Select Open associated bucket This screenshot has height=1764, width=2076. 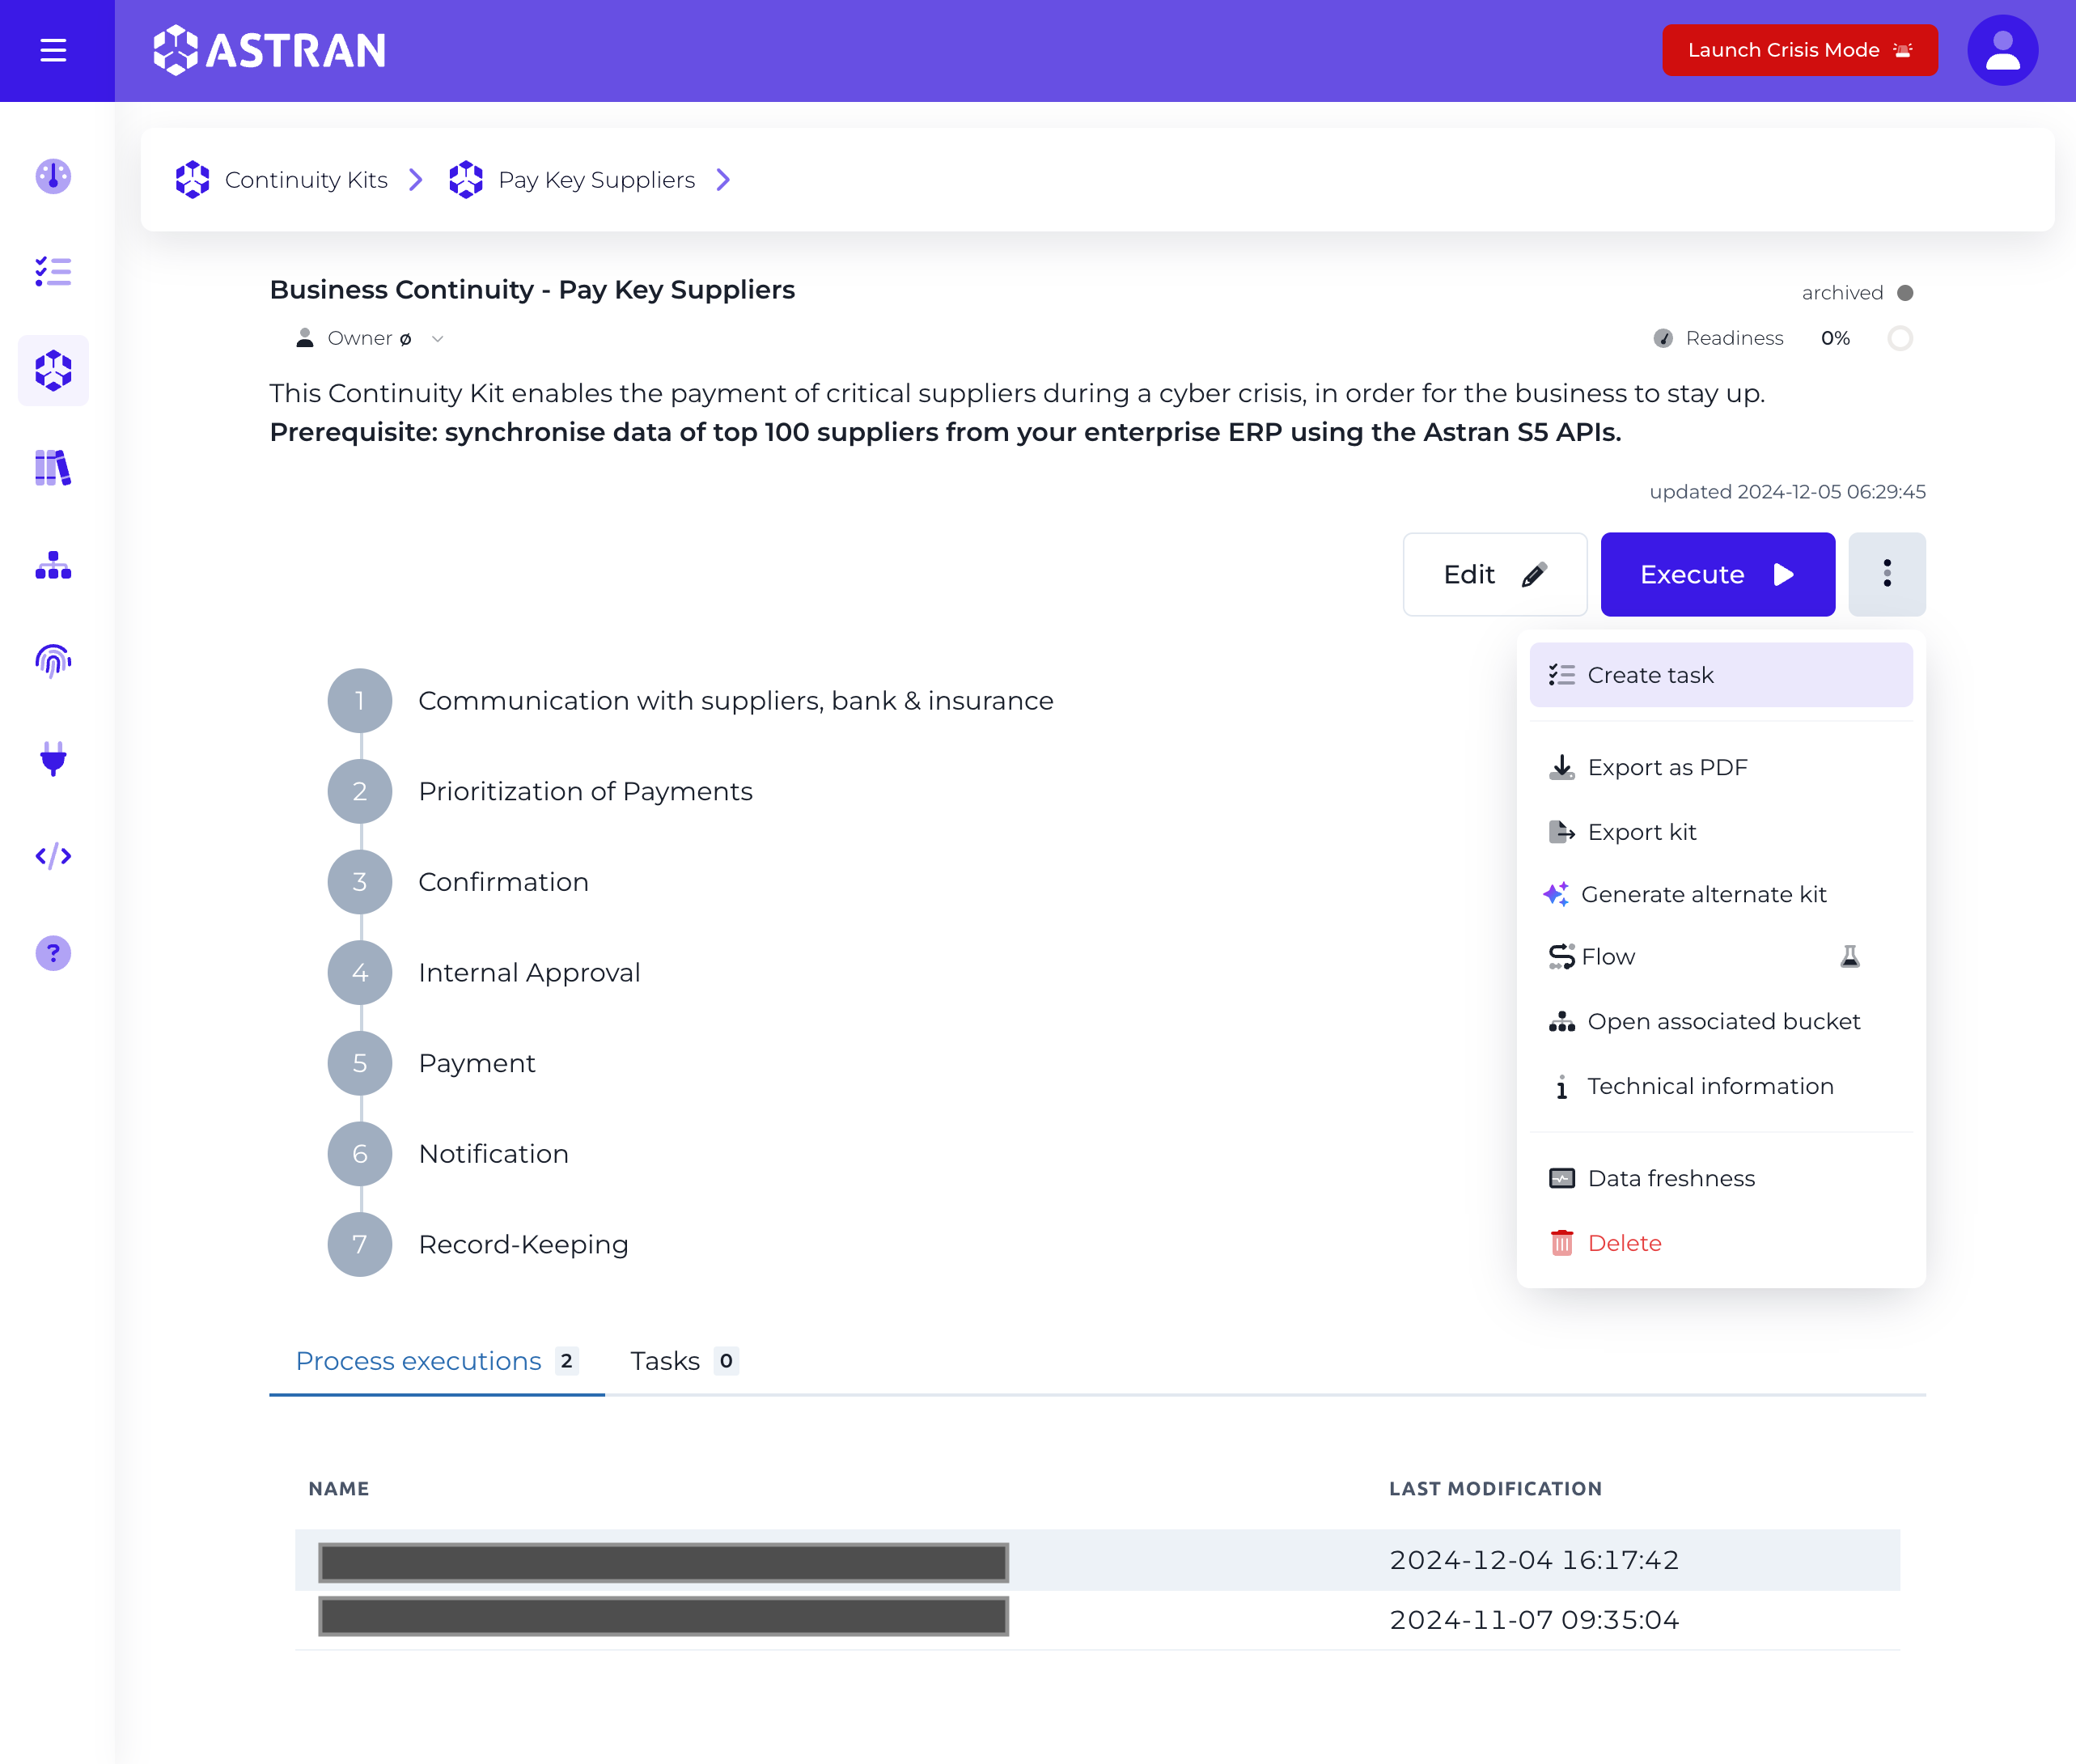point(1721,1021)
